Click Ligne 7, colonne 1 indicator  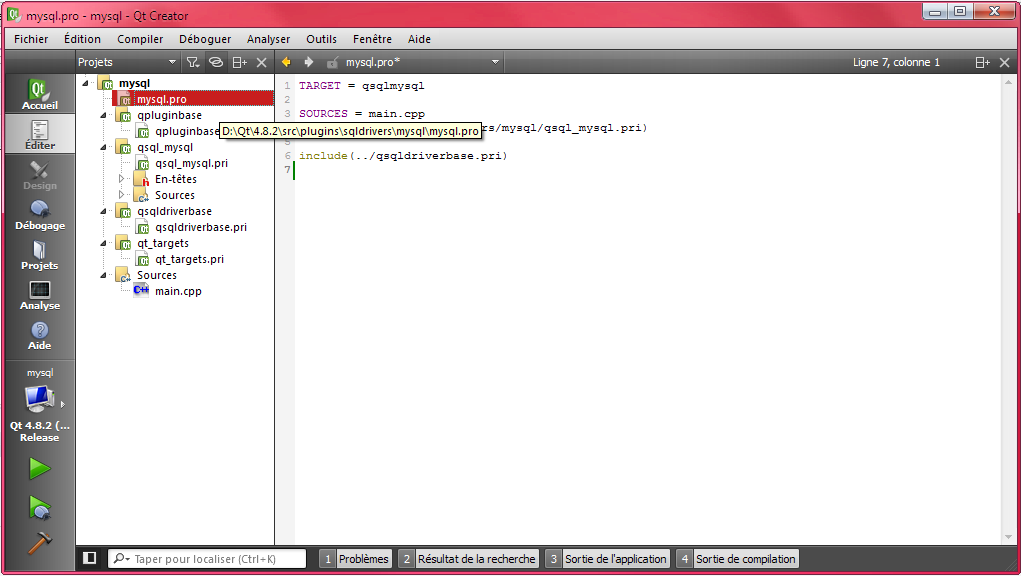[x=896, y=62]
